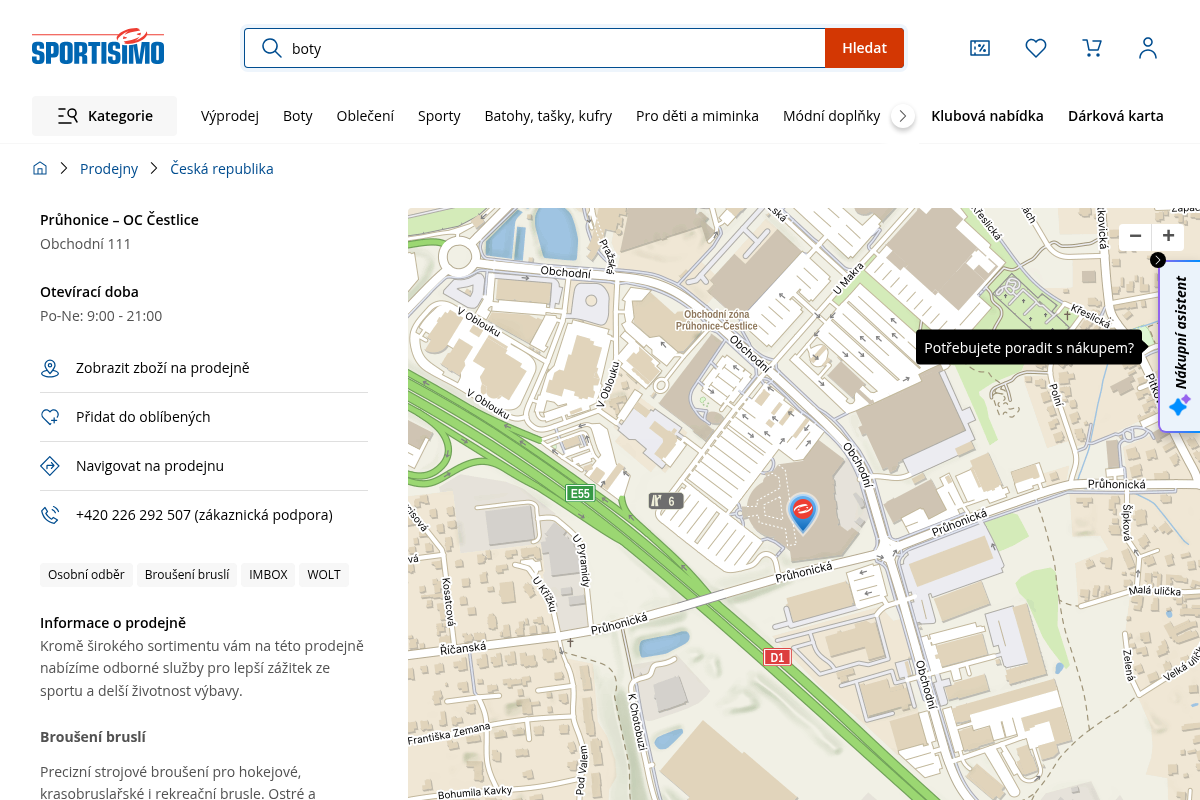
Task: Click Zobrazit zboží na prodejně
Action: (204, 368)
